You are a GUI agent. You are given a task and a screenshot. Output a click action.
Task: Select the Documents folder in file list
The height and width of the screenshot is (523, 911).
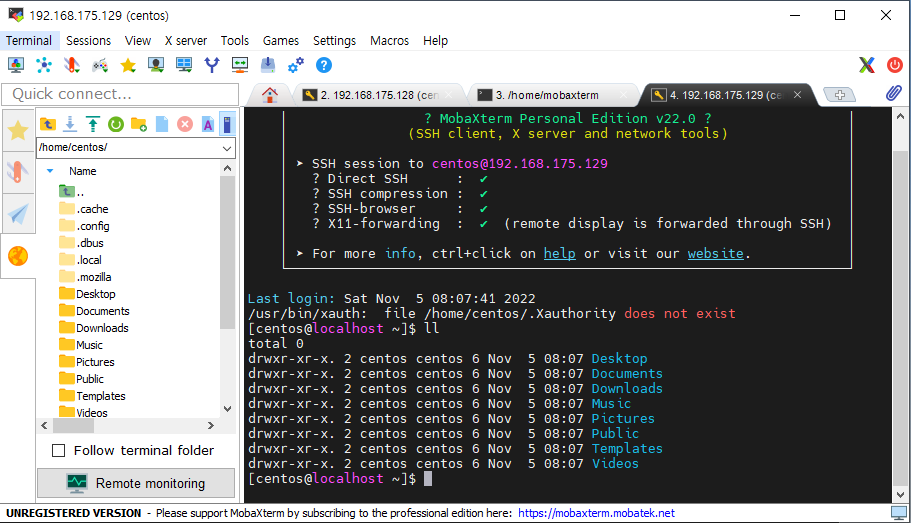coord(95,311)
